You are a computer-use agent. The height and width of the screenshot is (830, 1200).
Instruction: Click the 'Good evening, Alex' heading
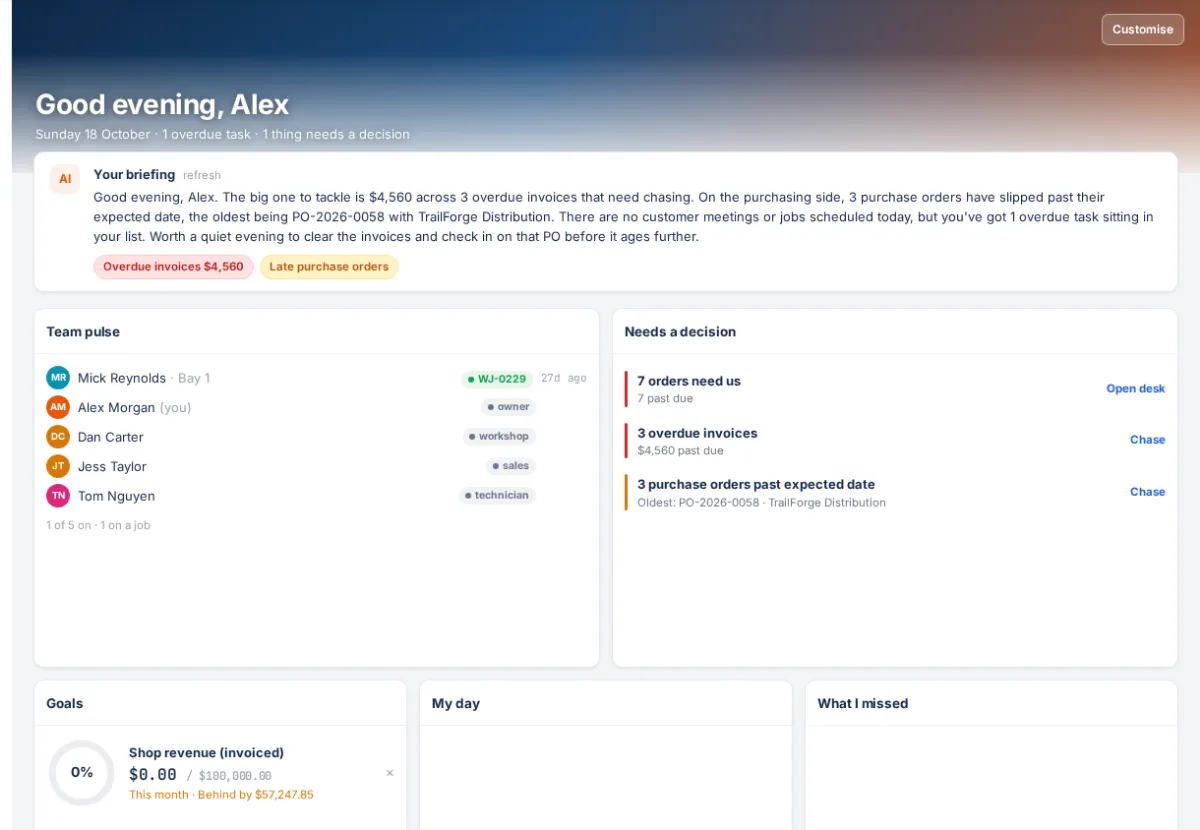(x=162, y=104)
